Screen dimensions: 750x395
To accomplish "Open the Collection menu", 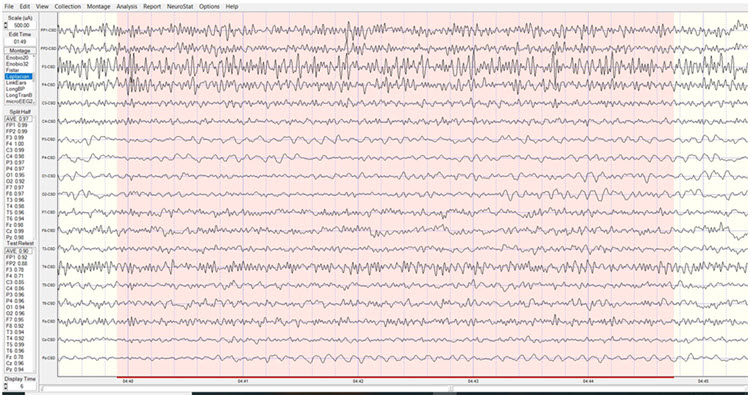I will pos(67,7).
